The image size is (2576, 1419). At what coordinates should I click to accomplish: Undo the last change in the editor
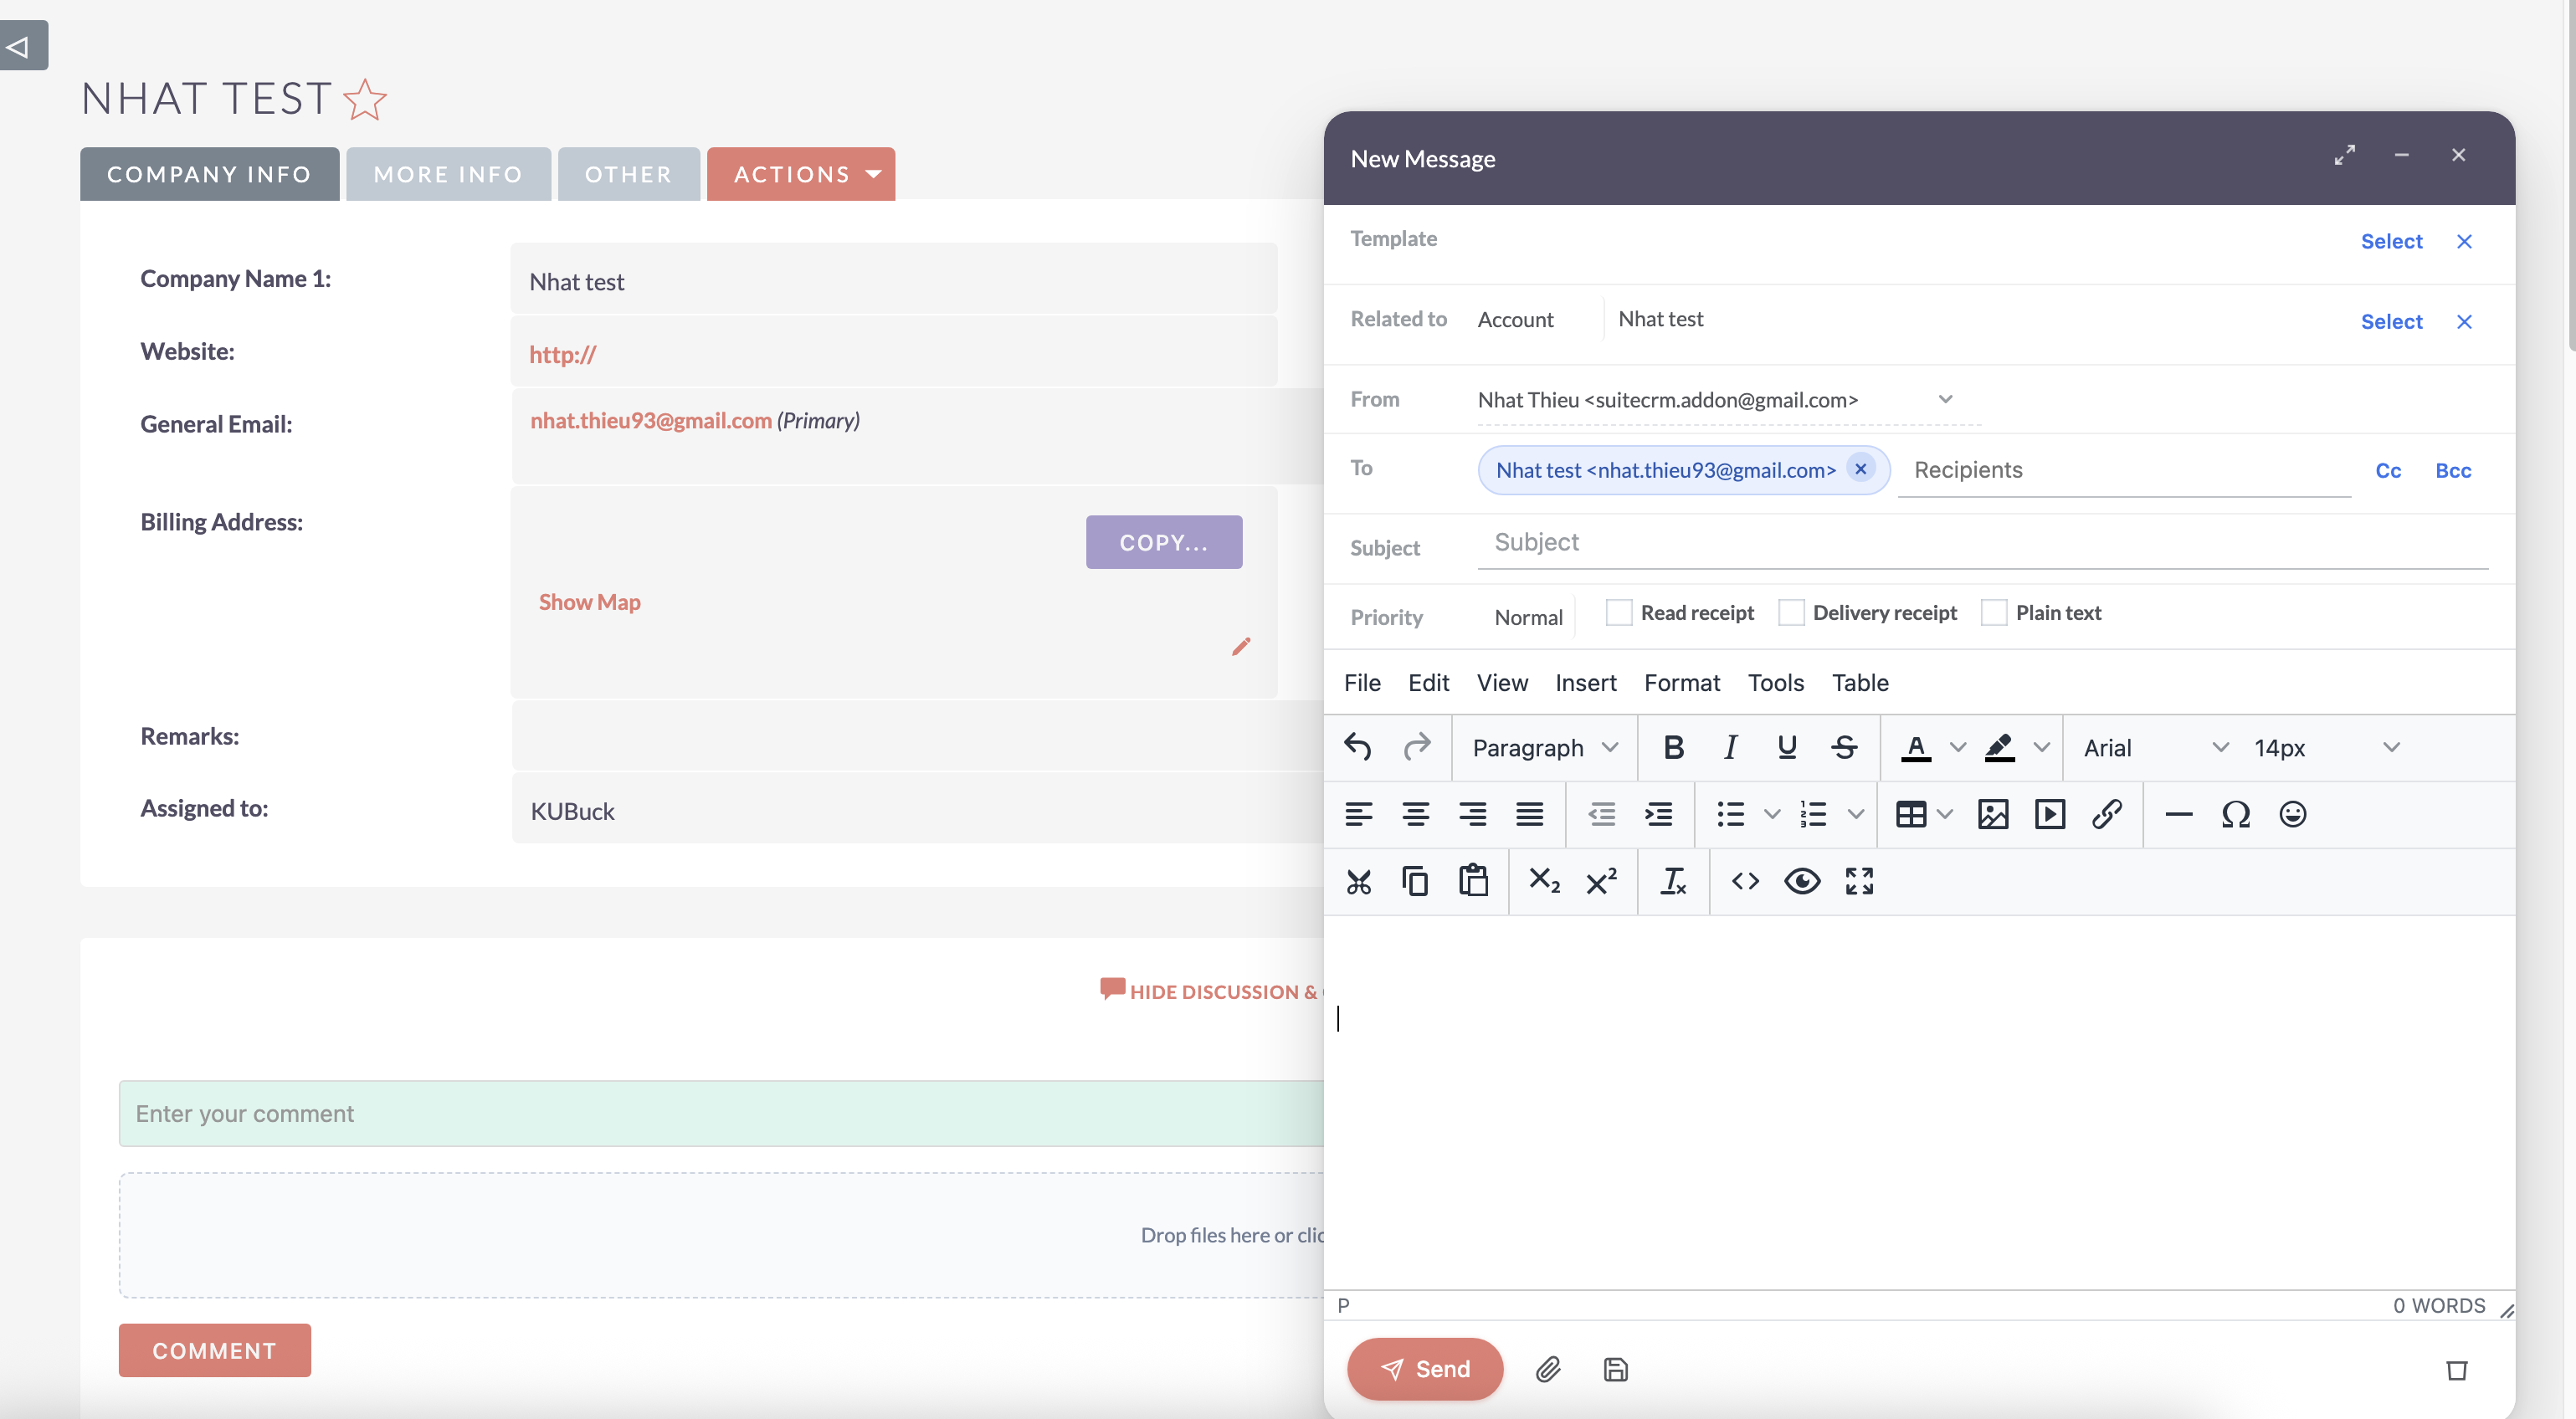(1358, 747)
